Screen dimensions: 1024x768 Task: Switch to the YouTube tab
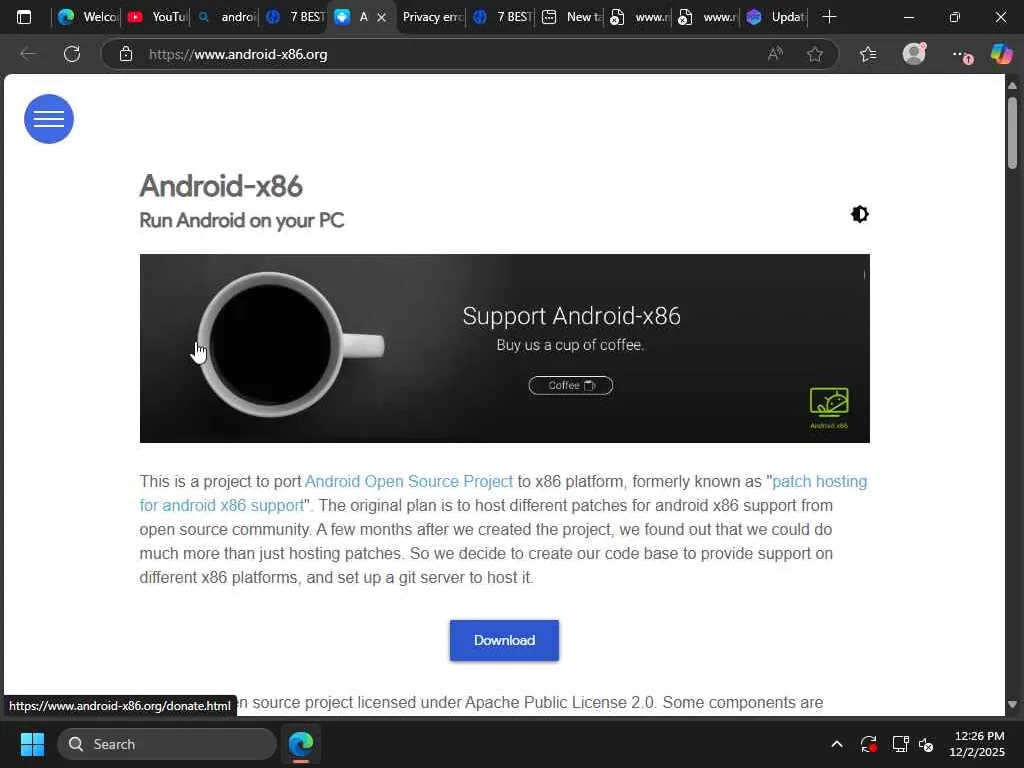point(156,17)
